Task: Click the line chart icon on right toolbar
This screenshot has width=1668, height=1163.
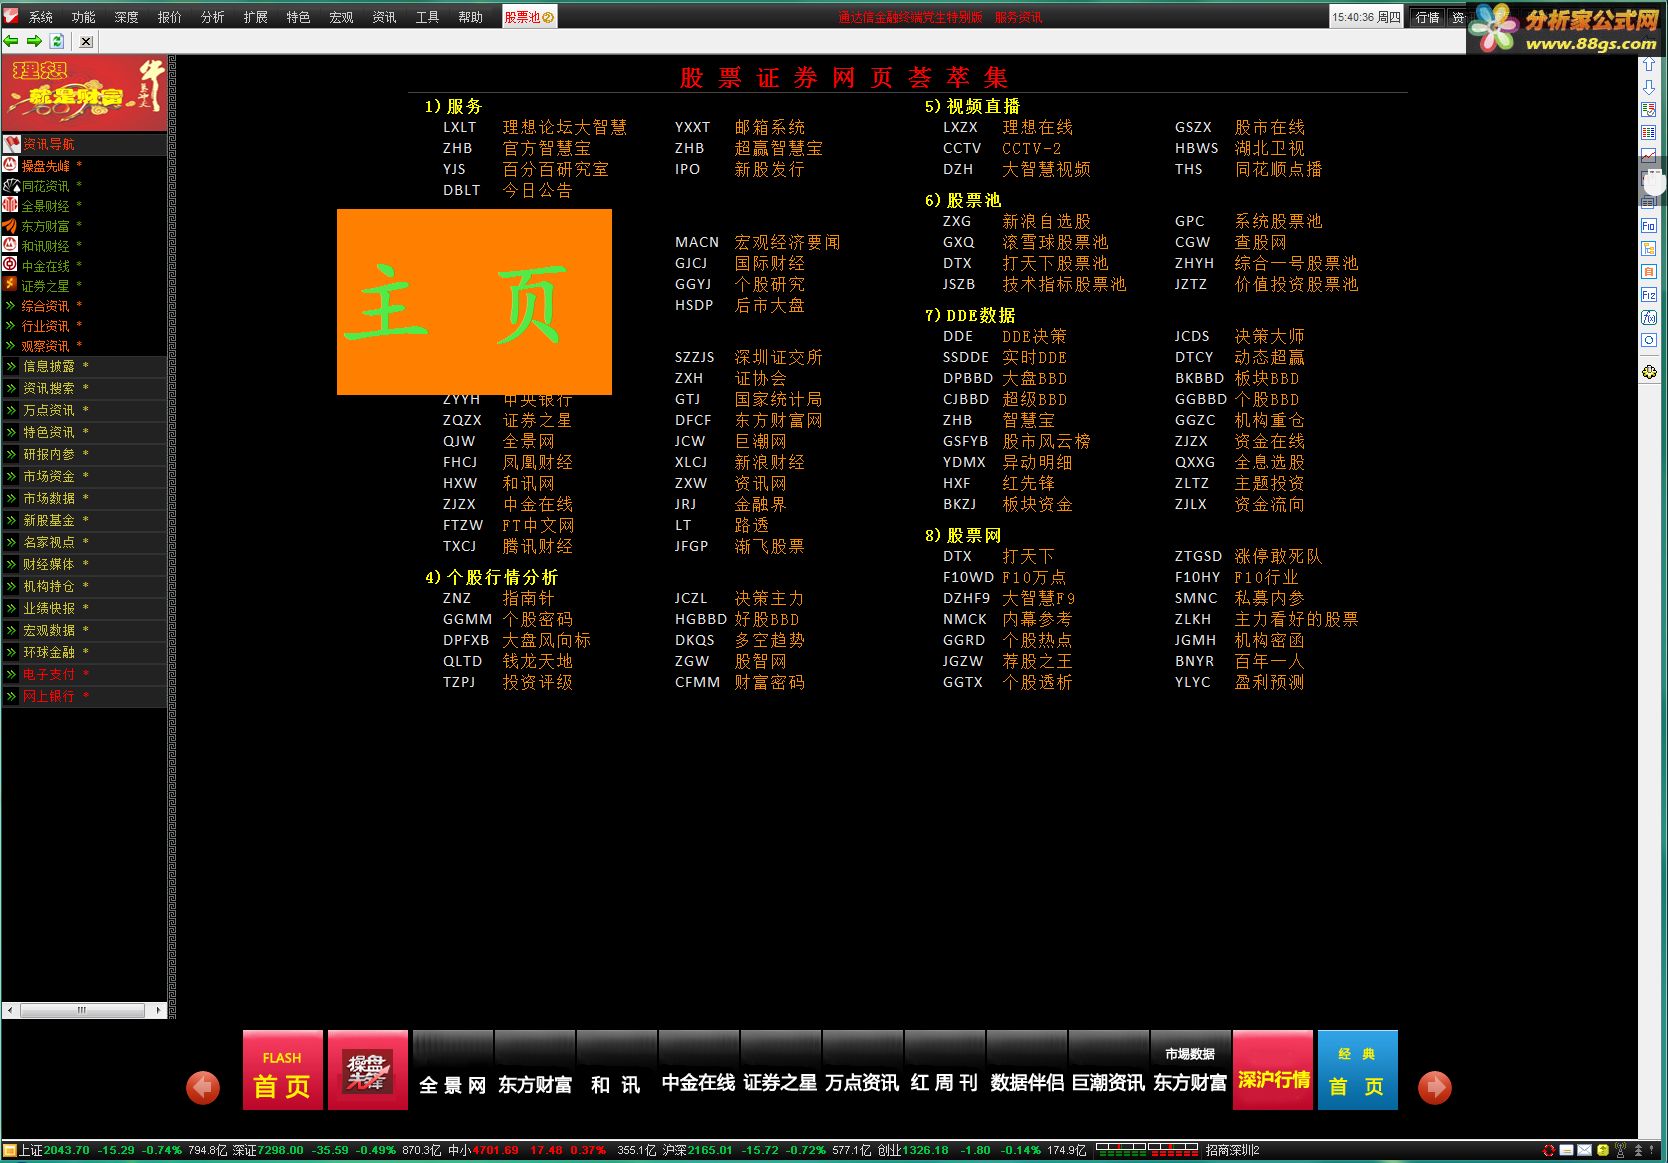Action: 1649,156
